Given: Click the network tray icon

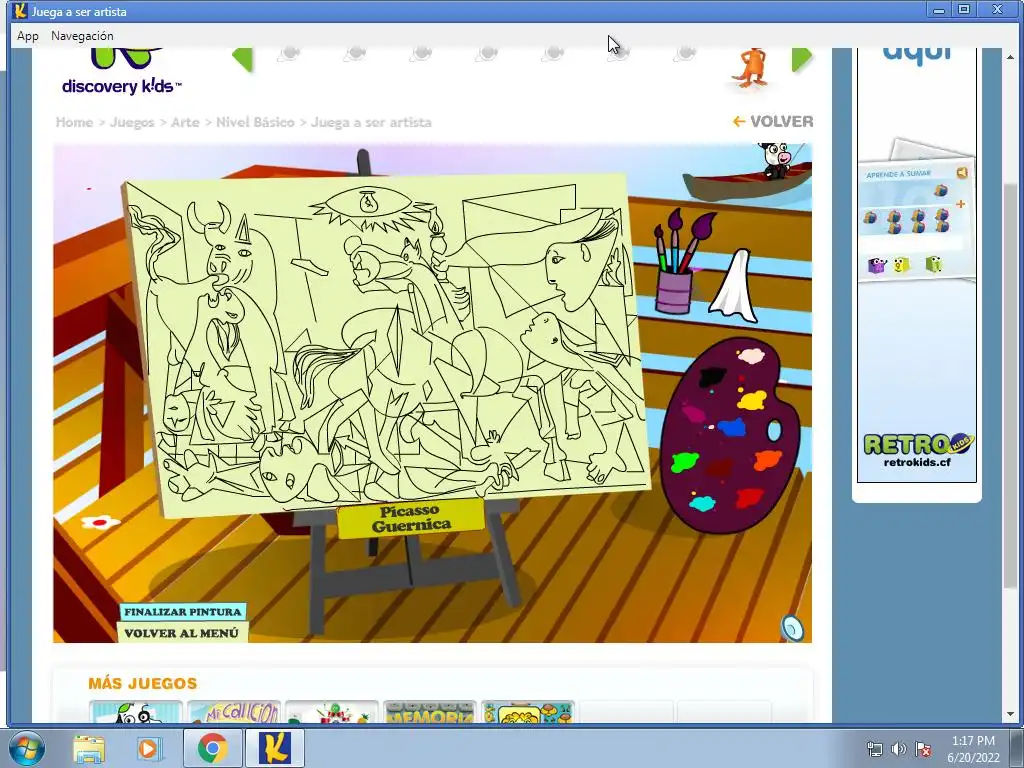Looking at the screenshot, I should (874, 749).
